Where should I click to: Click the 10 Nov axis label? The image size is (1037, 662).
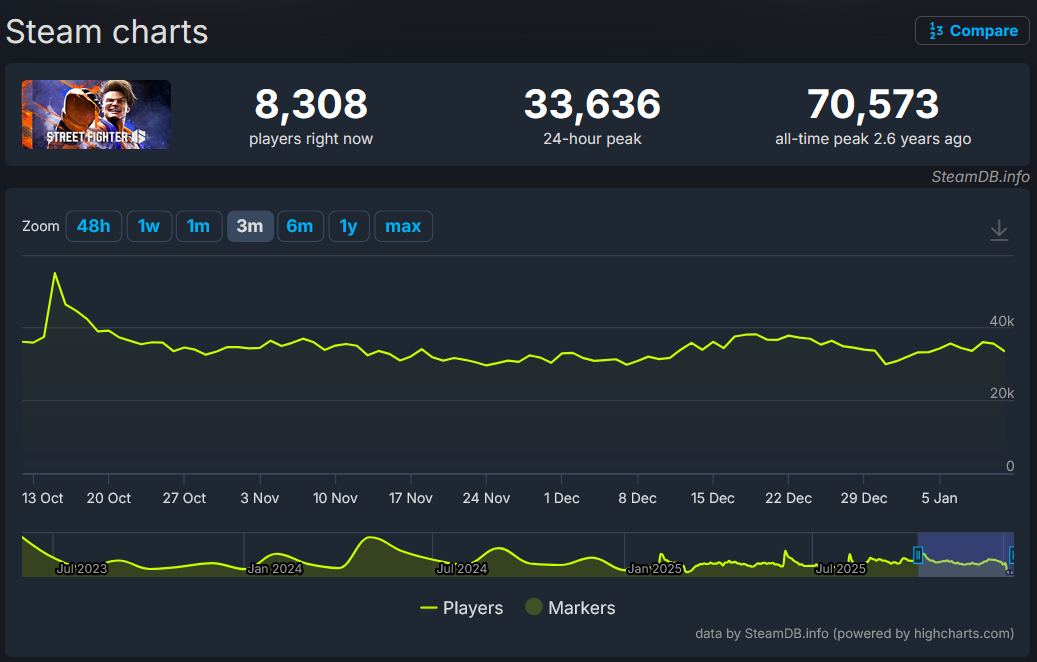tap(335, 498)
